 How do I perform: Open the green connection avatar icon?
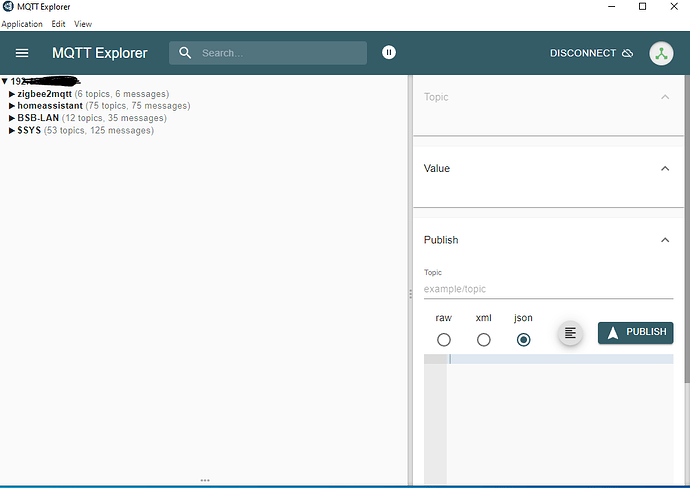[x=661, y=53]
